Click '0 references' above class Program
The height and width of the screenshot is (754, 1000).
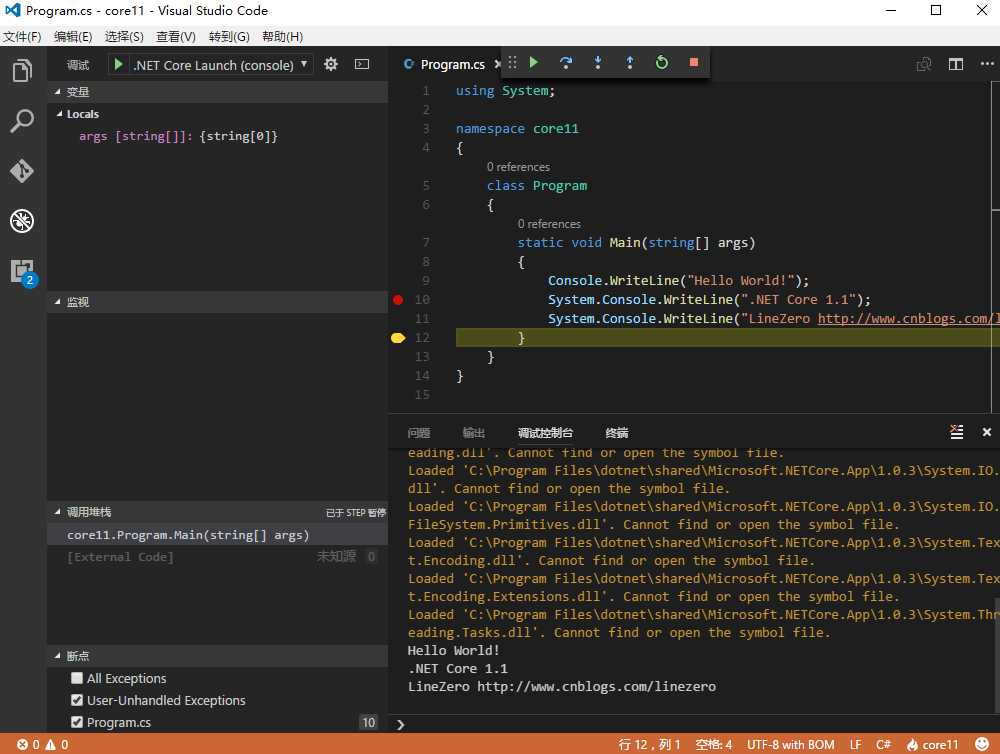pos(518,166)
